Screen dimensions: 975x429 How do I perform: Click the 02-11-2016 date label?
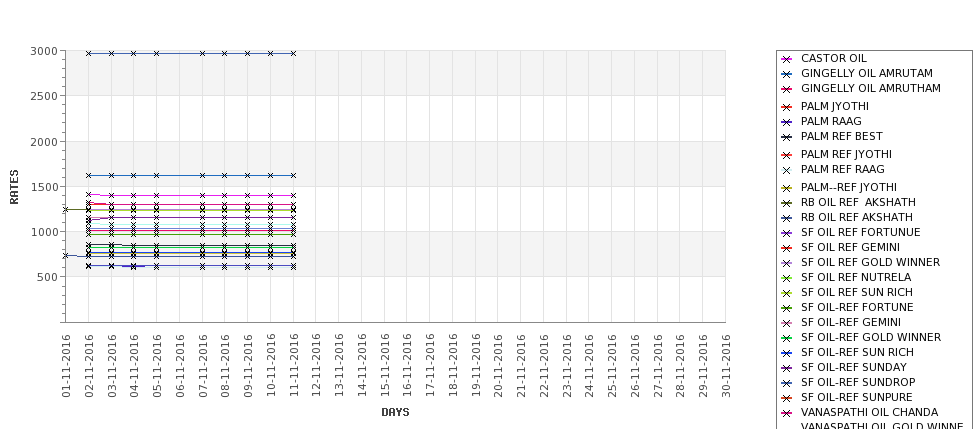click(88, 366)
